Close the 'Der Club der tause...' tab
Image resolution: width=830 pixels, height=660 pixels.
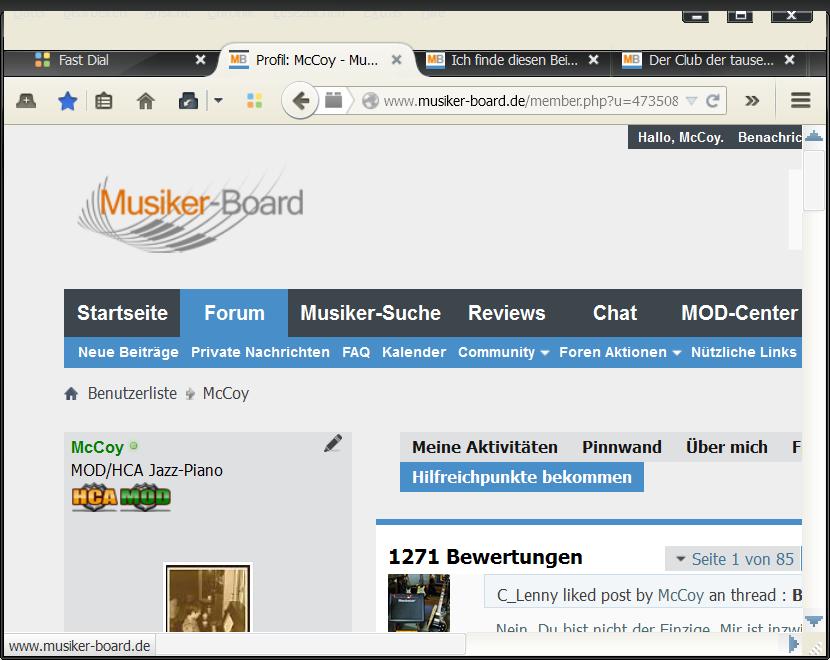[x=789, y=60]
